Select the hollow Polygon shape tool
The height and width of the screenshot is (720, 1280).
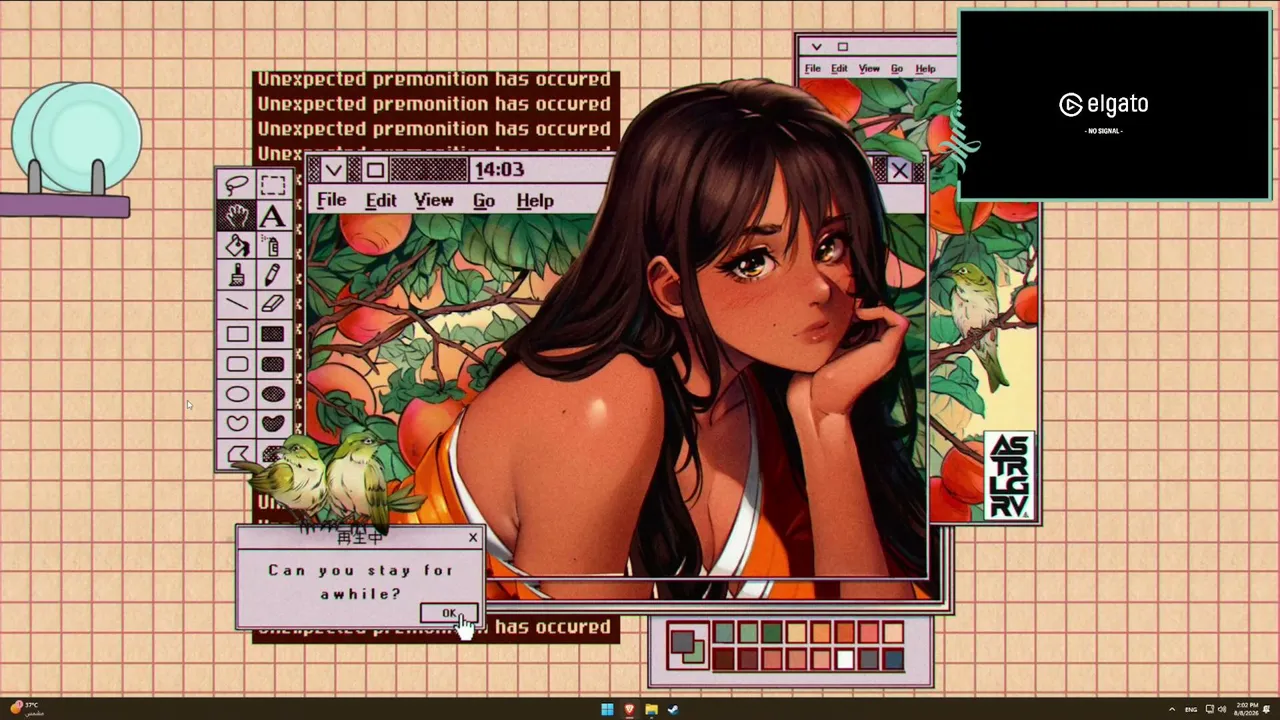[x=237, y=454]
